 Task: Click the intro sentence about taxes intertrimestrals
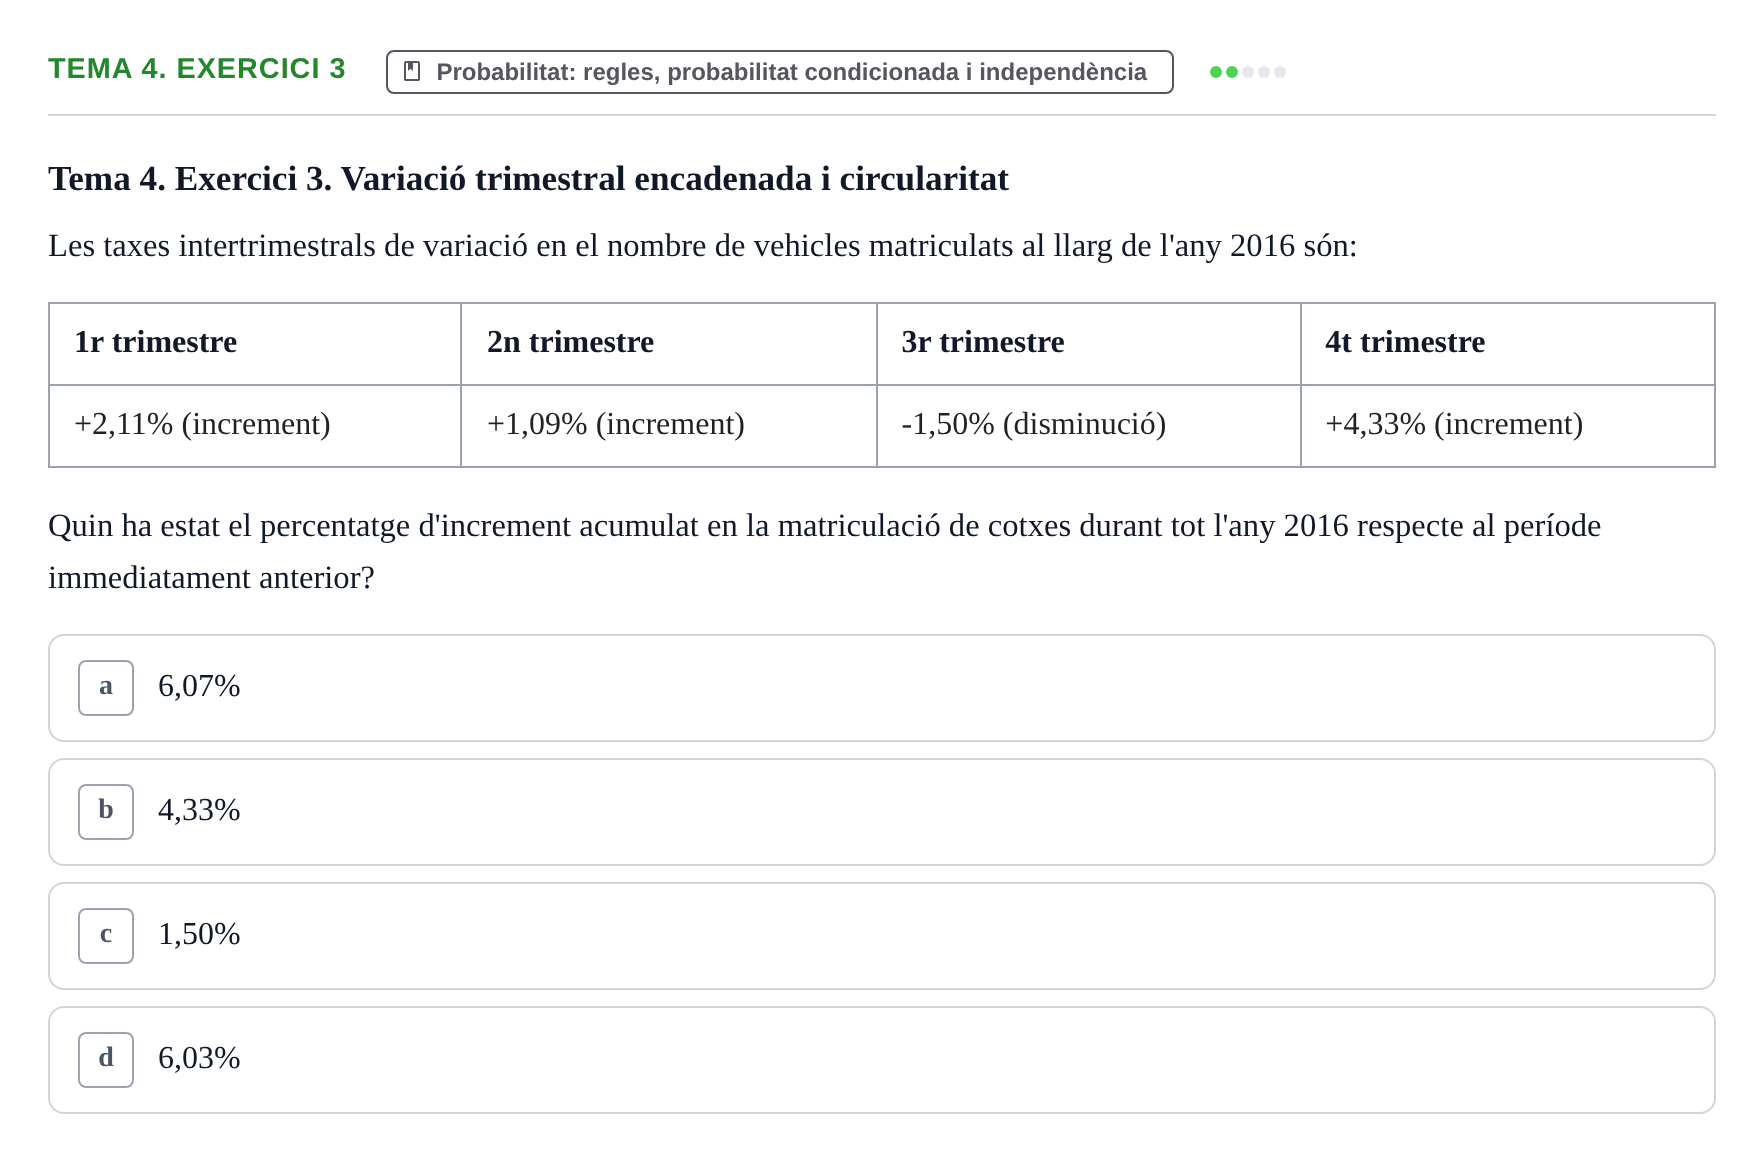coord(703,246)
